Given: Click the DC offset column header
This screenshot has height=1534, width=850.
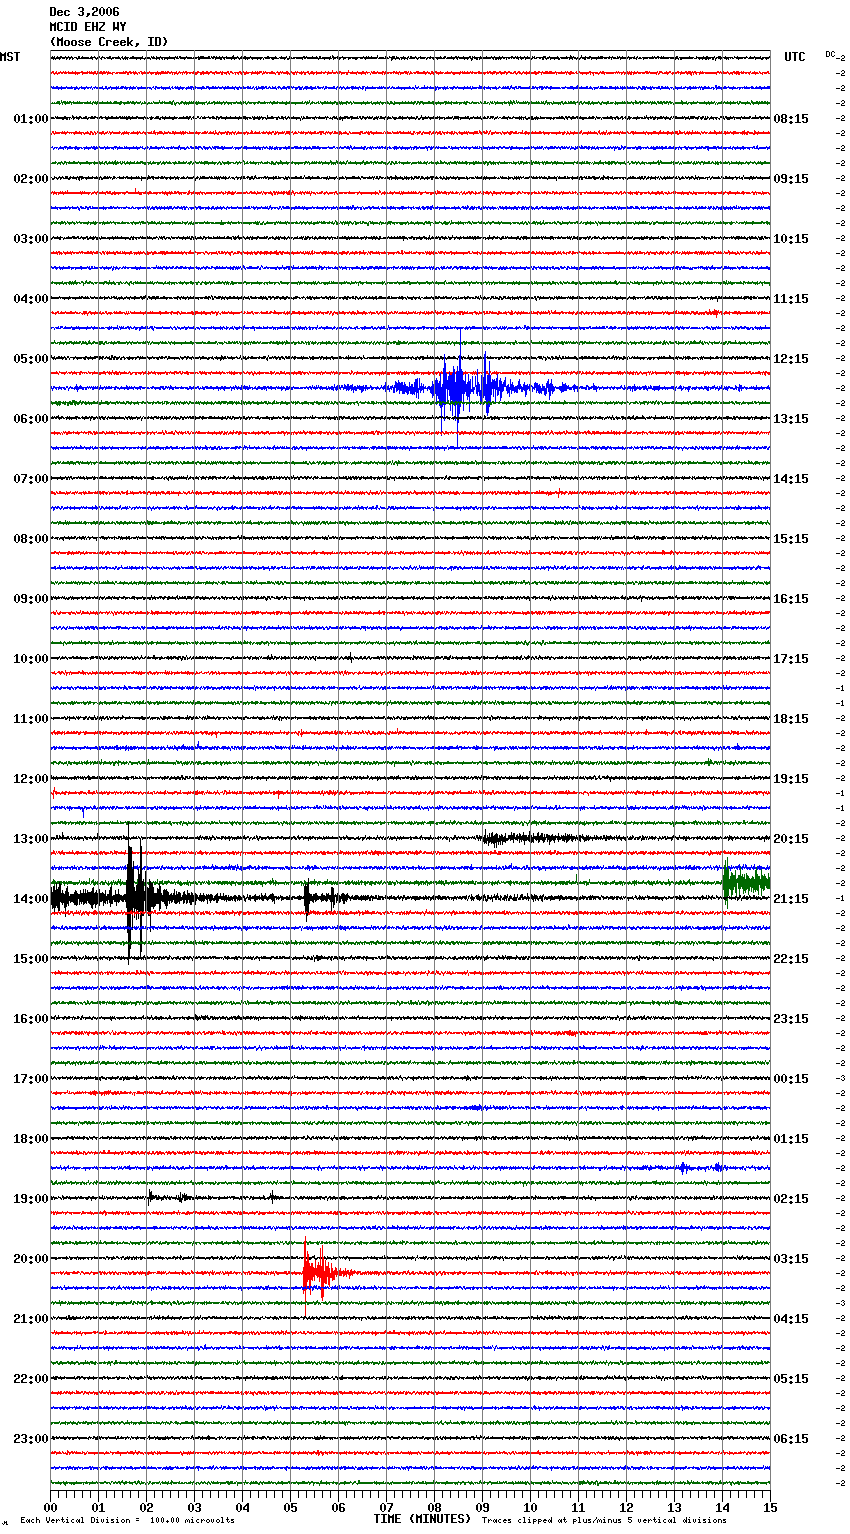Looking at the screenshot, I should [831, 54].
